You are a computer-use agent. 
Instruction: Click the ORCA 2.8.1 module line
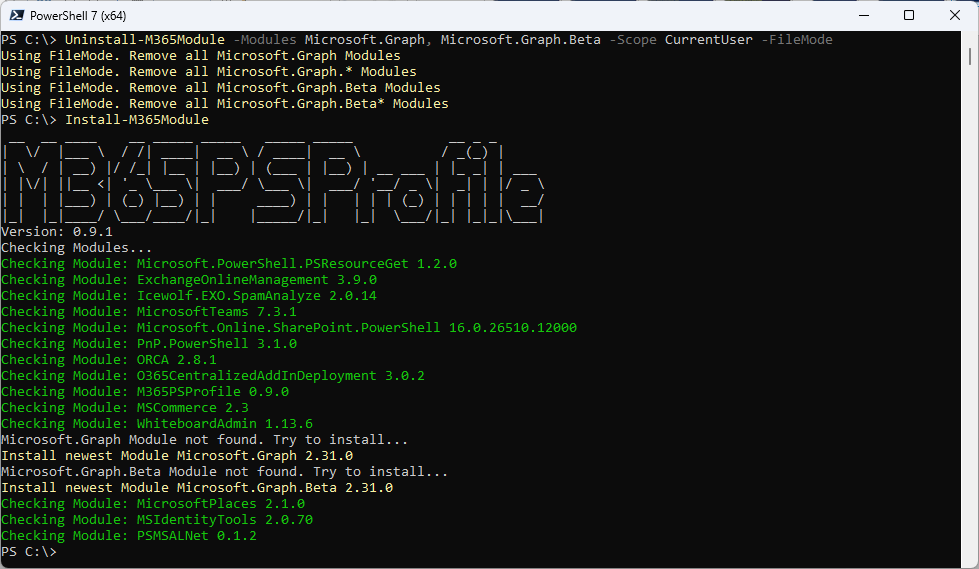point(108,360)
